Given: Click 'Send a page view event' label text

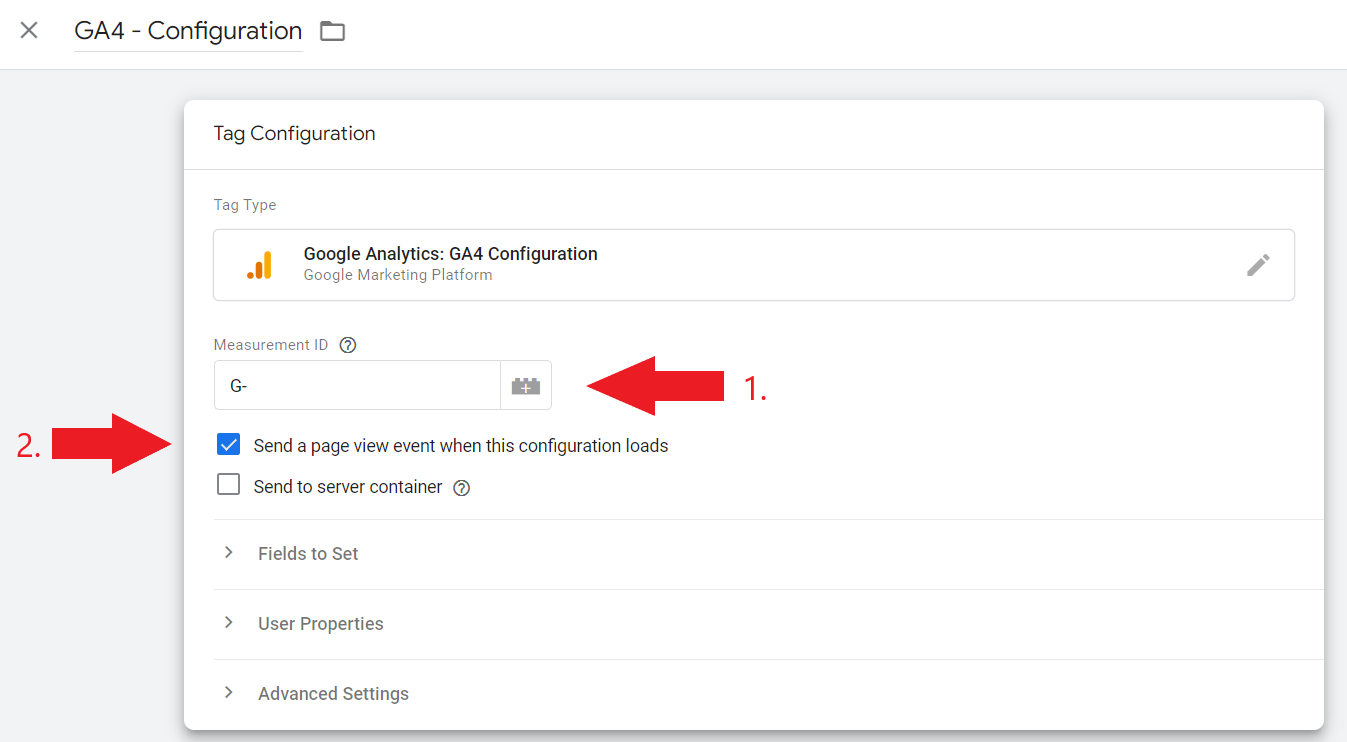Looking at the screenshot, I should (x=460, y=446).
